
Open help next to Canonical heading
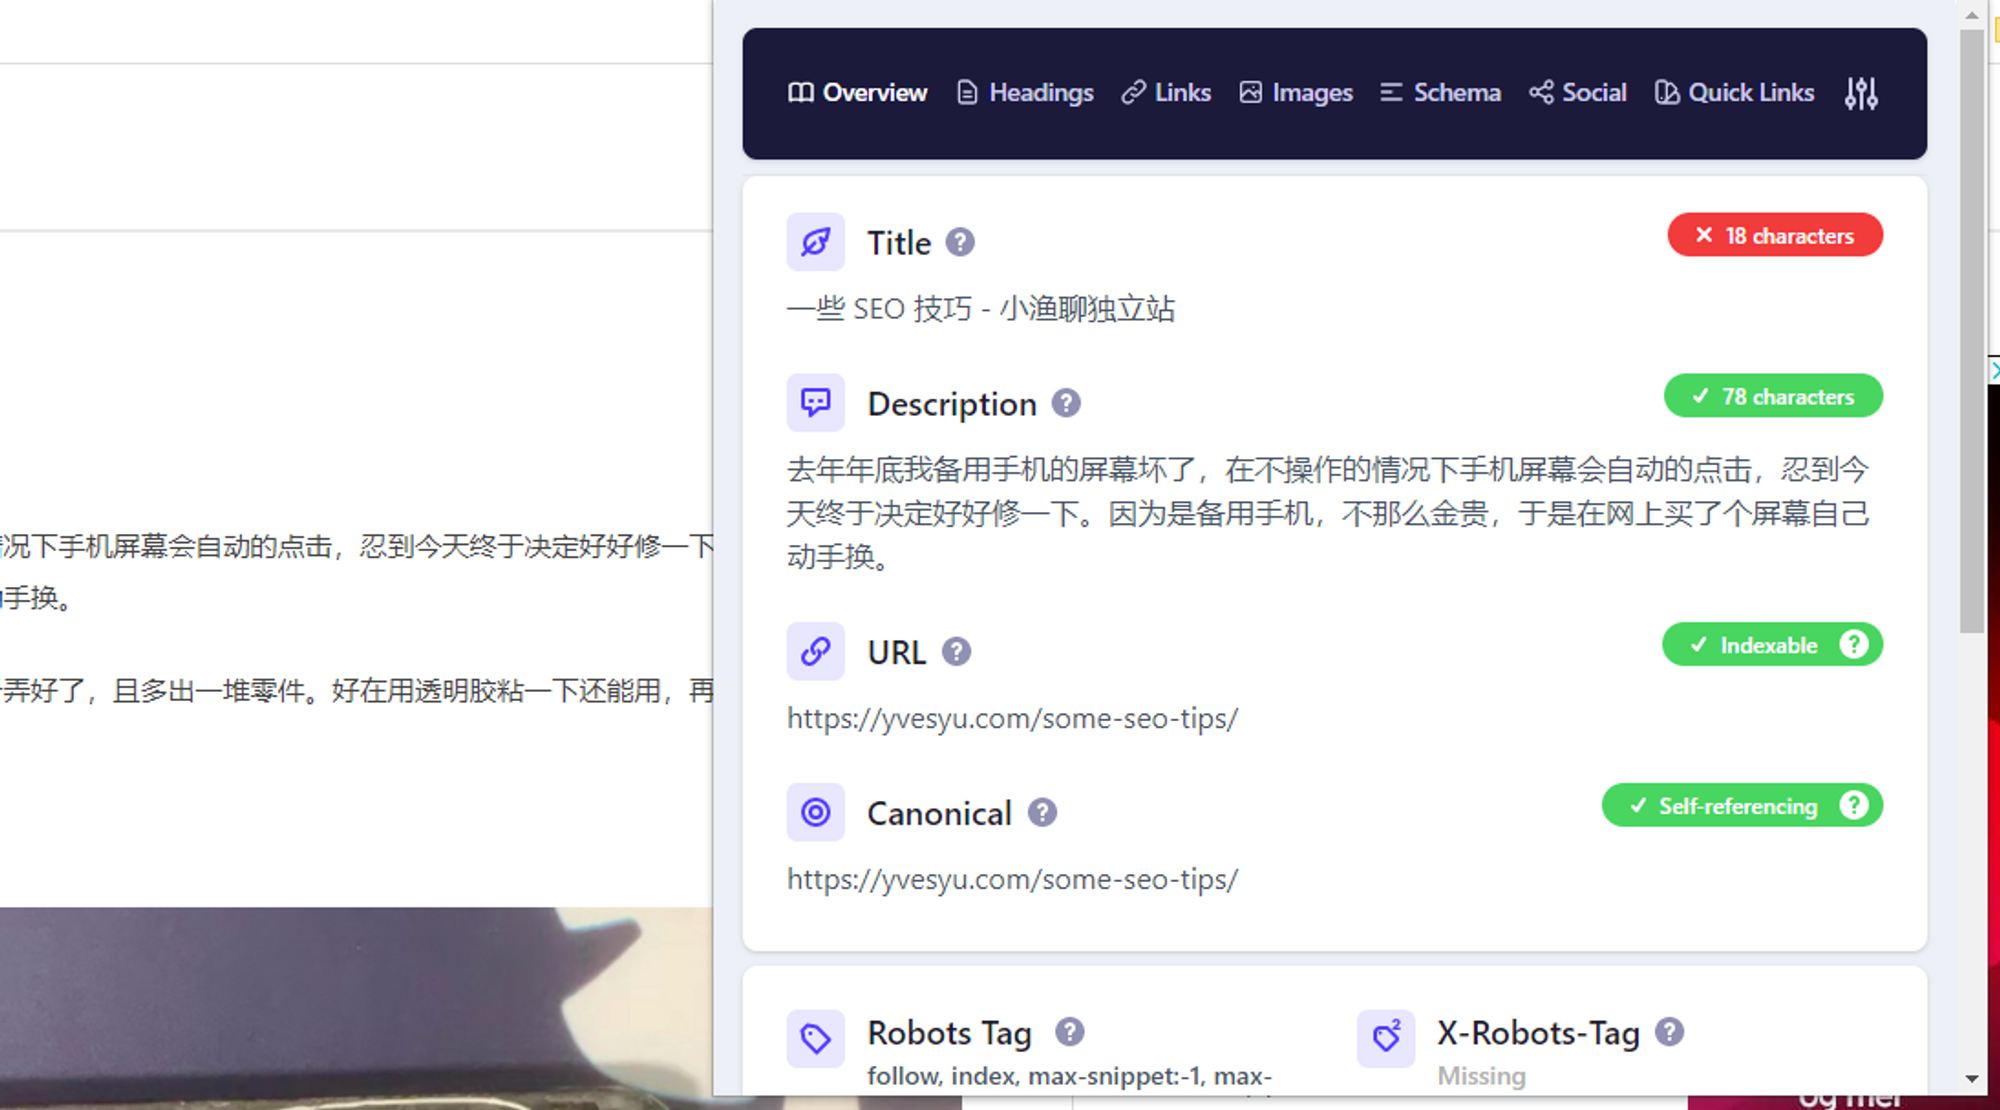(1042, 812)
